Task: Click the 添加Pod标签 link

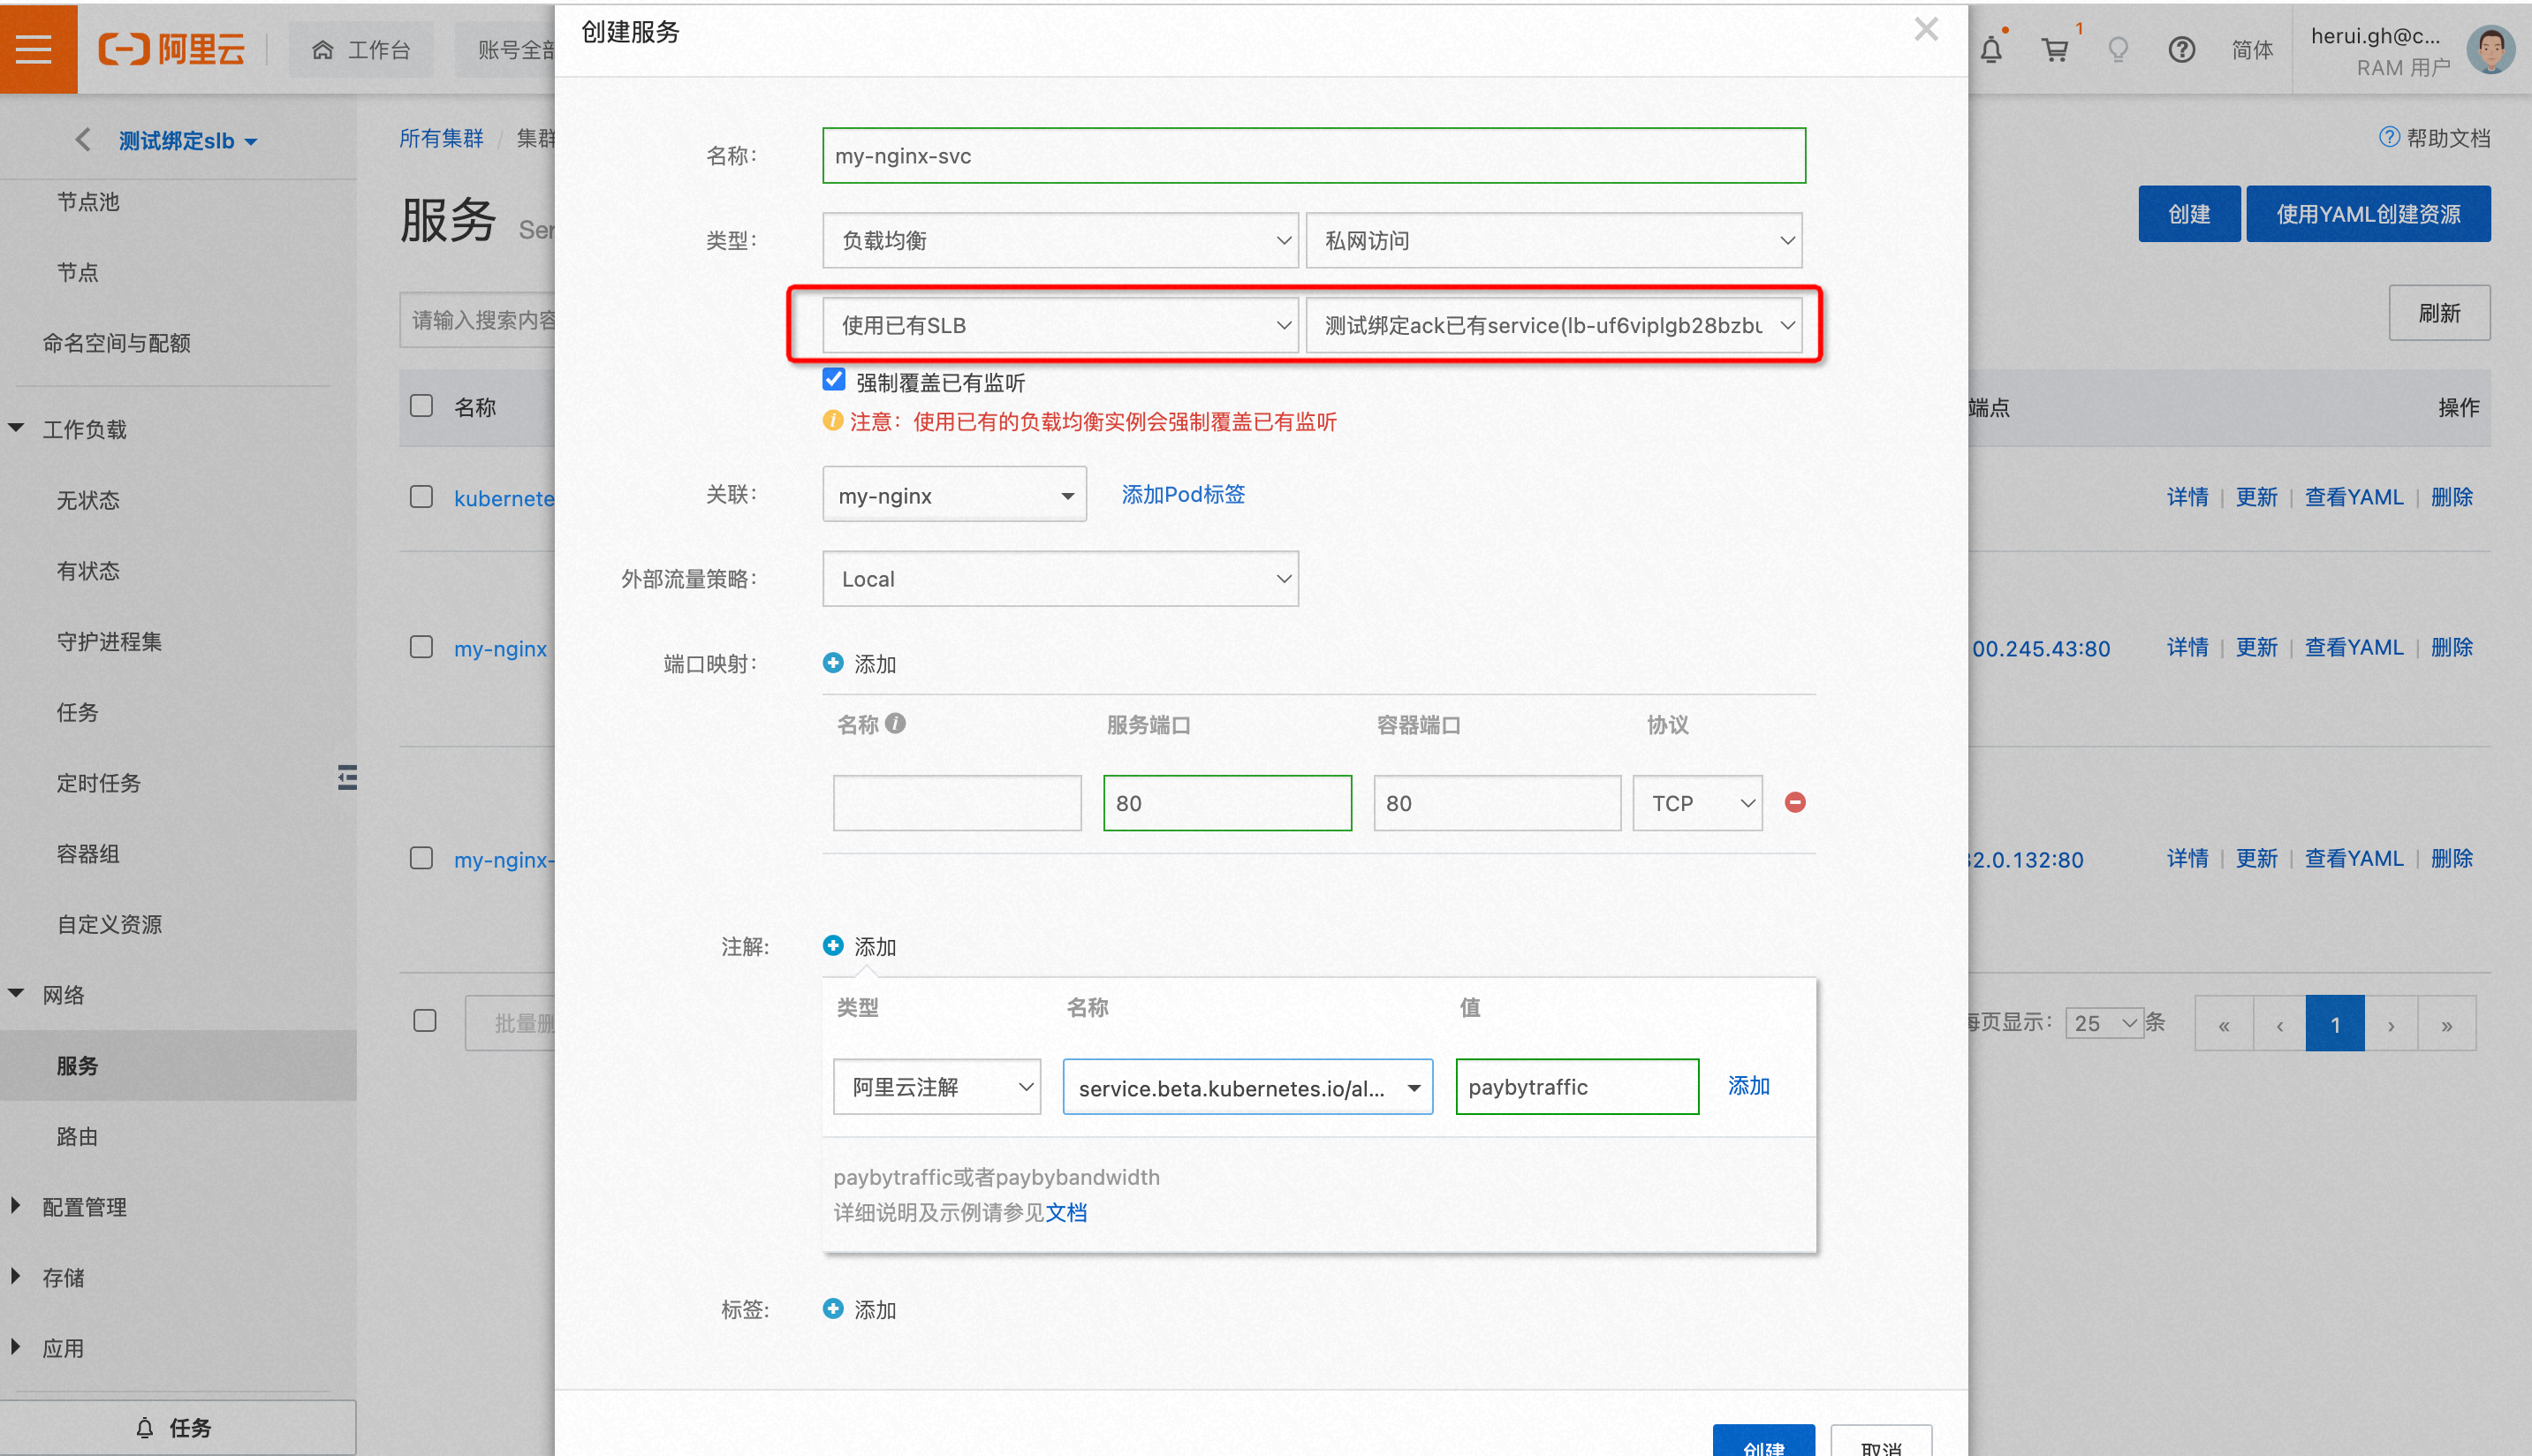Action: [1183, 494]
